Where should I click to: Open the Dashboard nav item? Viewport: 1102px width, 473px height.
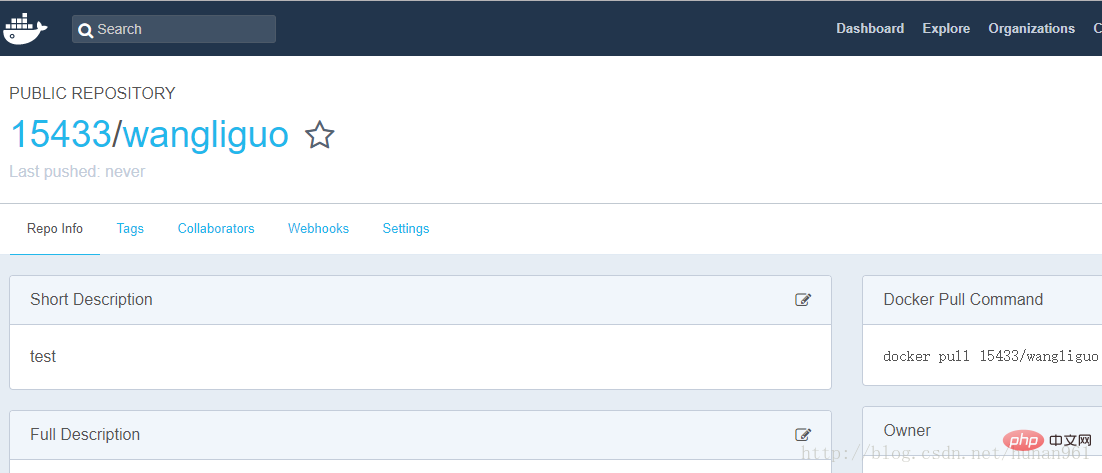[x=870, y=29]
